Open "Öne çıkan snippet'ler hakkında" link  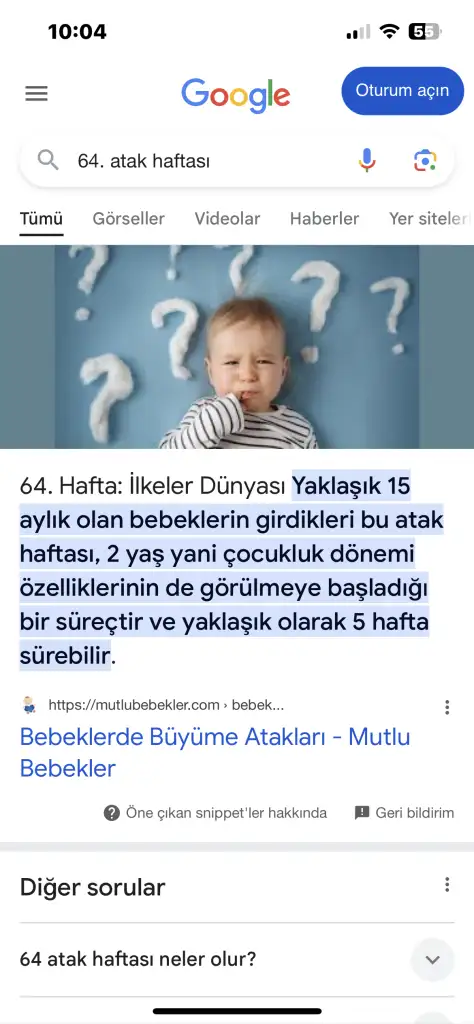[x=227, y=813]
